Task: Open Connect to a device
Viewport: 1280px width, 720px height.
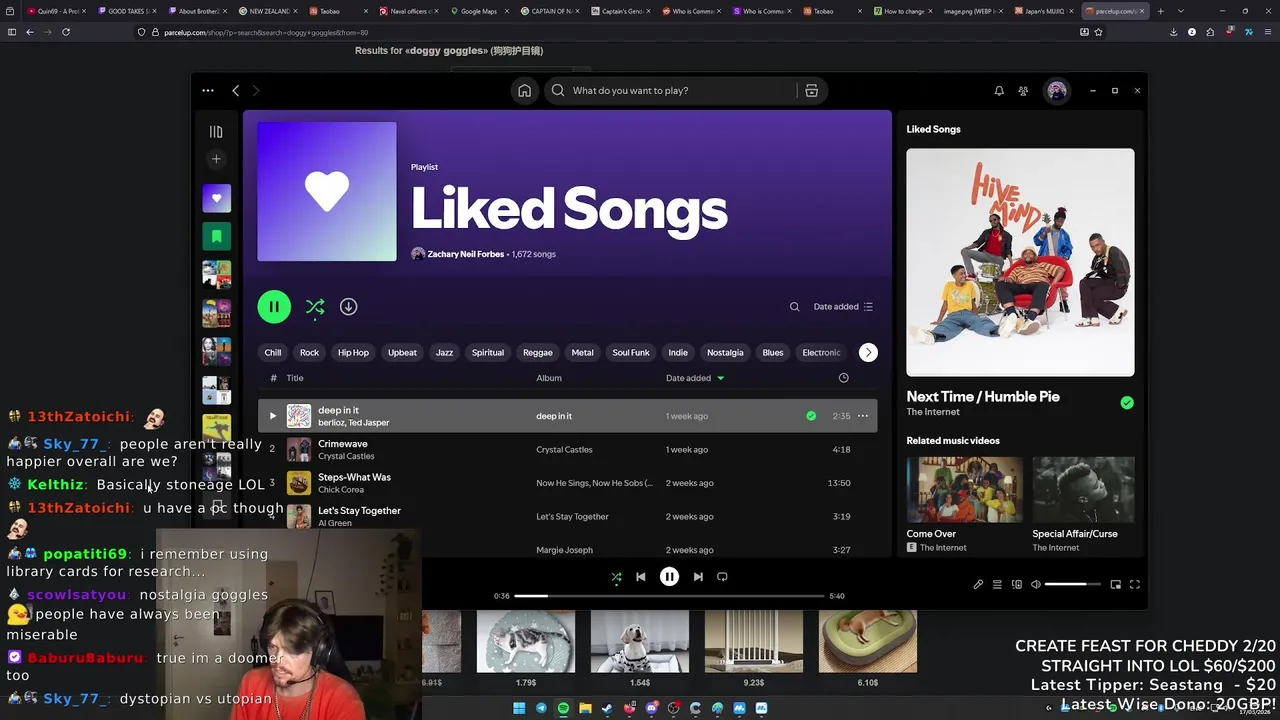Action: 1017,585
